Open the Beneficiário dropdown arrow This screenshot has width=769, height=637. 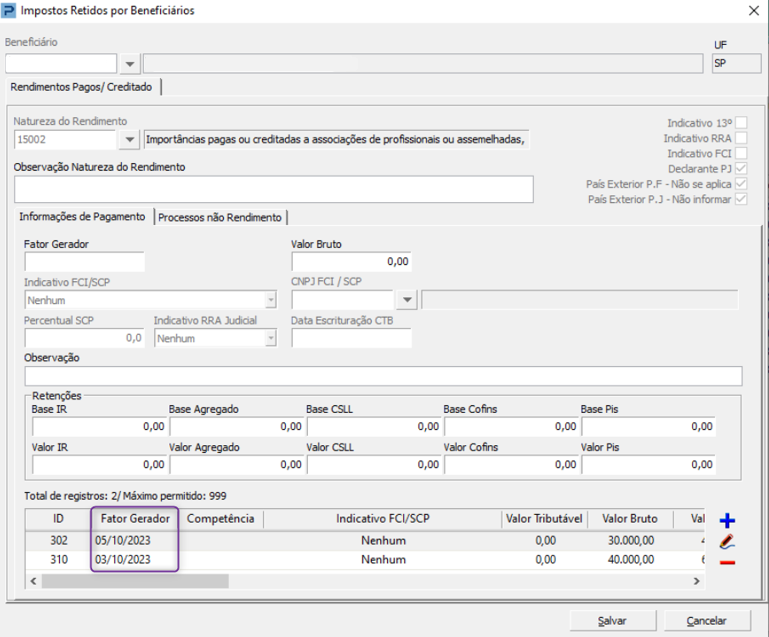tap(130, 64)
